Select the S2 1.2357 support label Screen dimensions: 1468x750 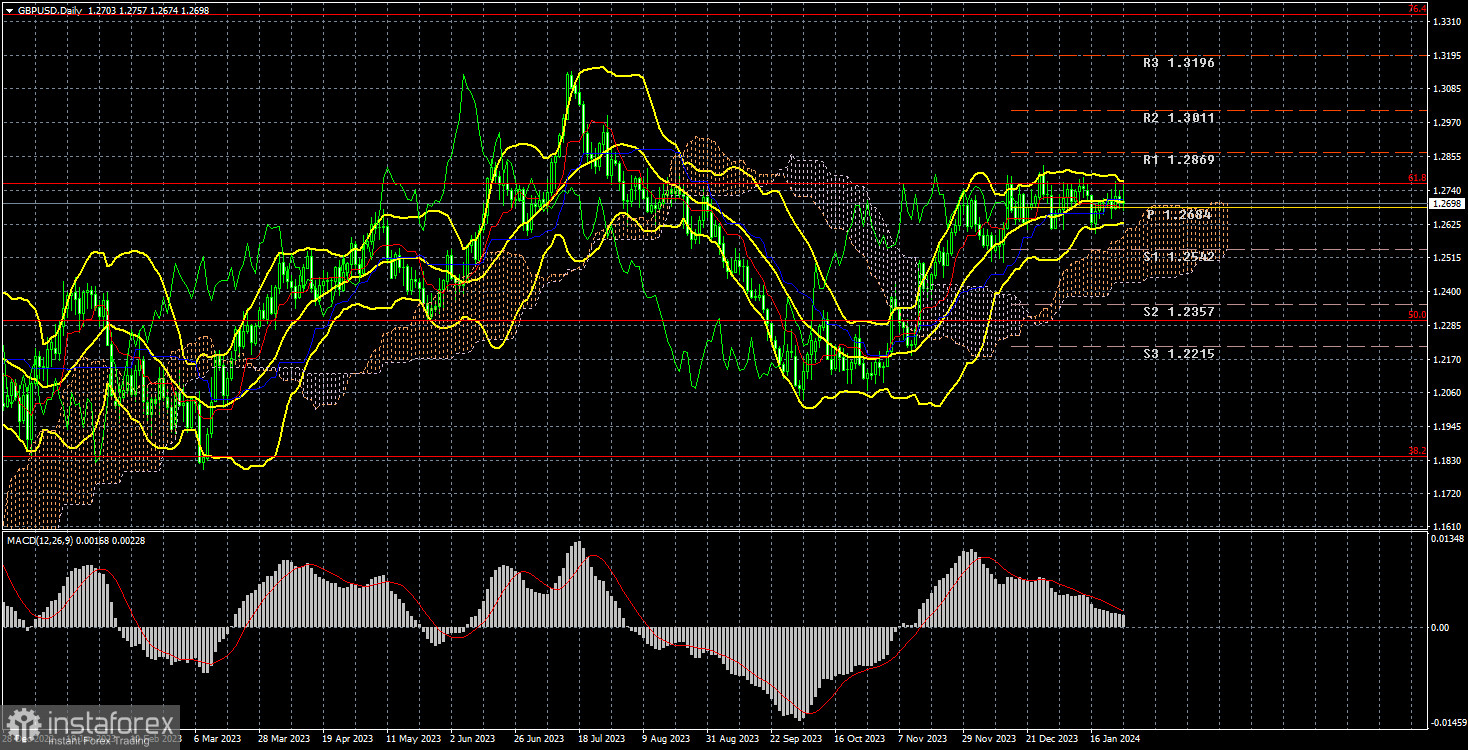point(1180,312)
